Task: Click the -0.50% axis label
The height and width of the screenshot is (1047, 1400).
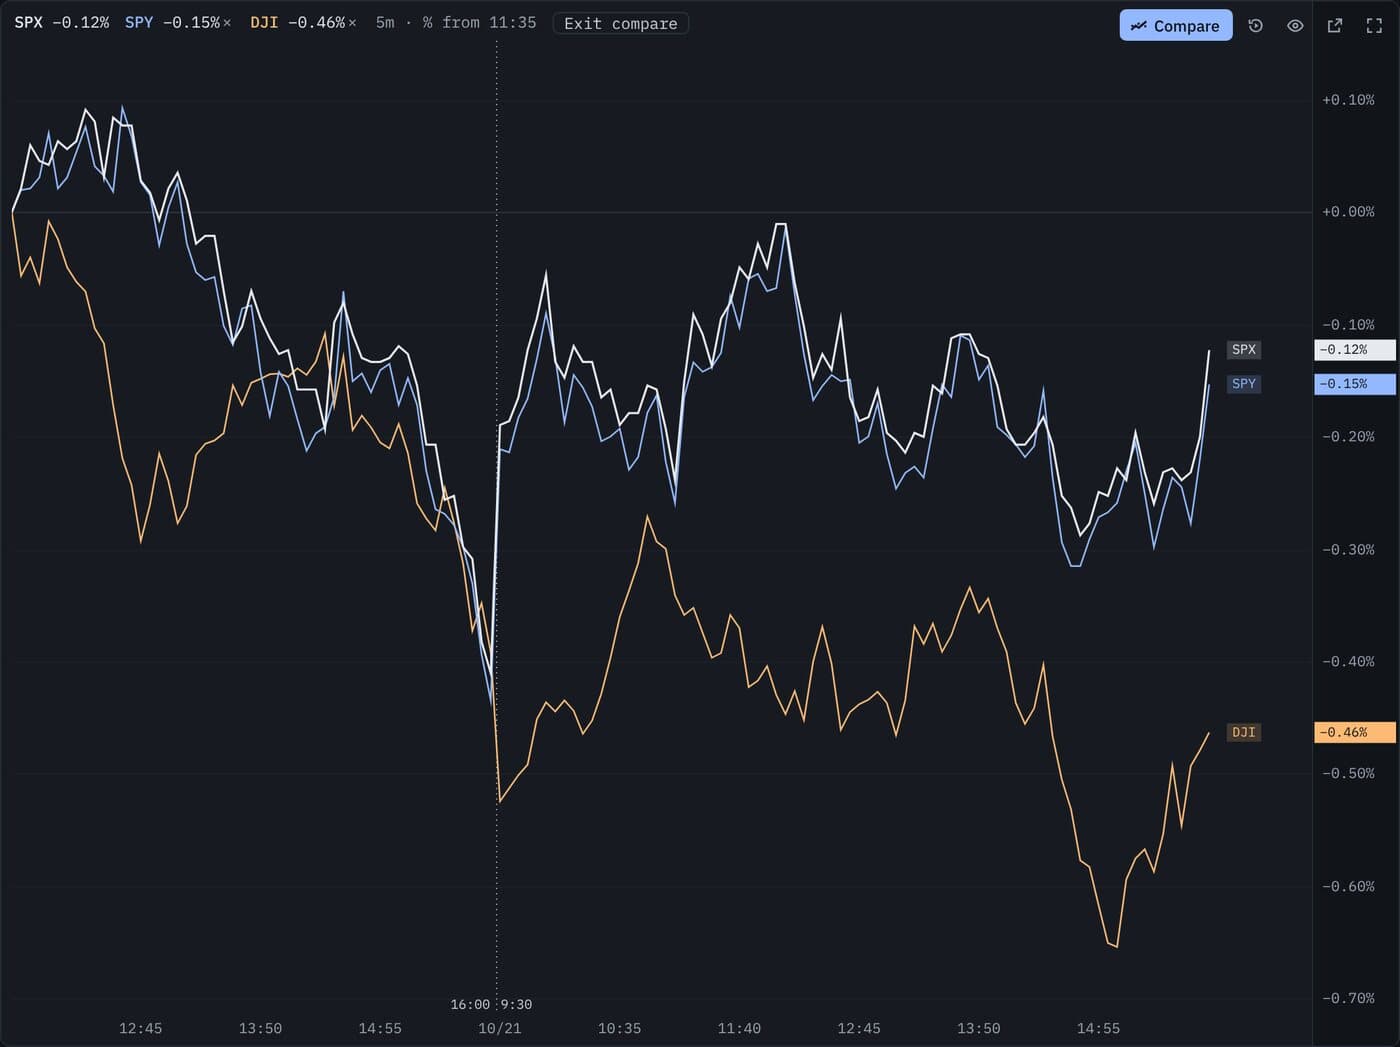Action: (1348, 773)
